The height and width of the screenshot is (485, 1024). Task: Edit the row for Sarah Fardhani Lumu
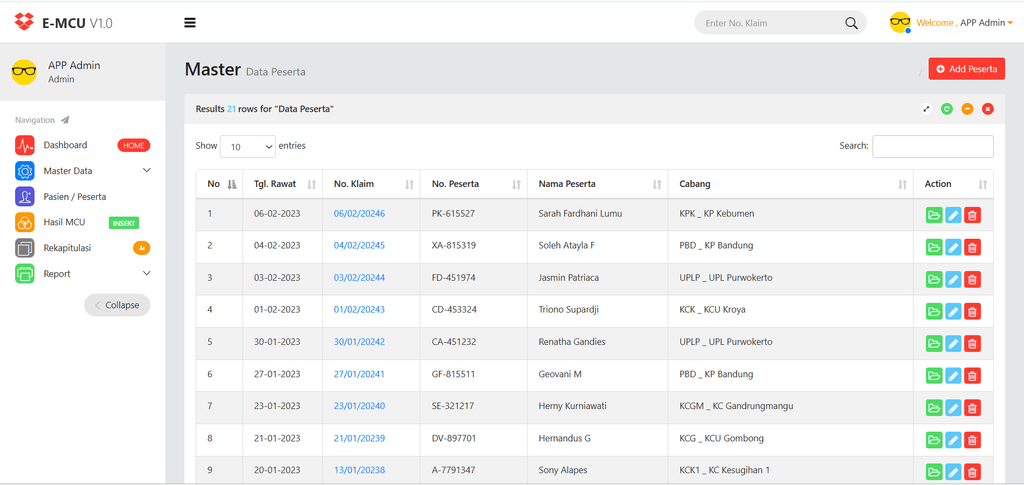(953, 215)
